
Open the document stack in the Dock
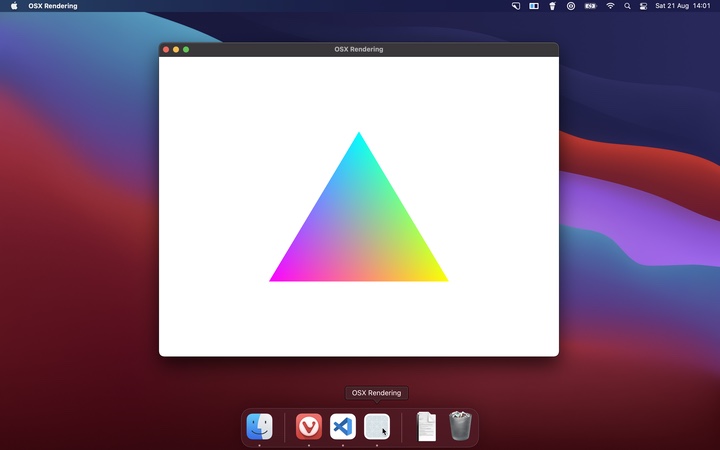click(x=426, y=427)
